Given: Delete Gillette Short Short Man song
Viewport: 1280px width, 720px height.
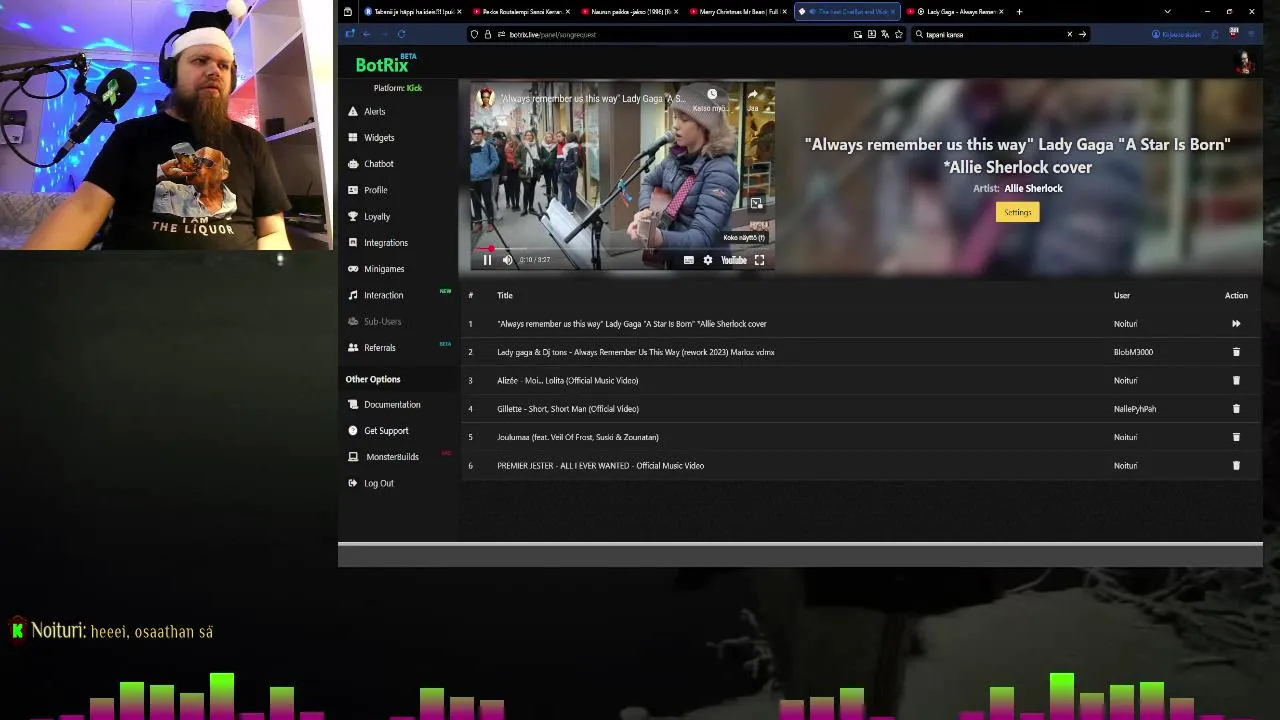Looking at the screenshot, I should click(x=1236, y=409).
